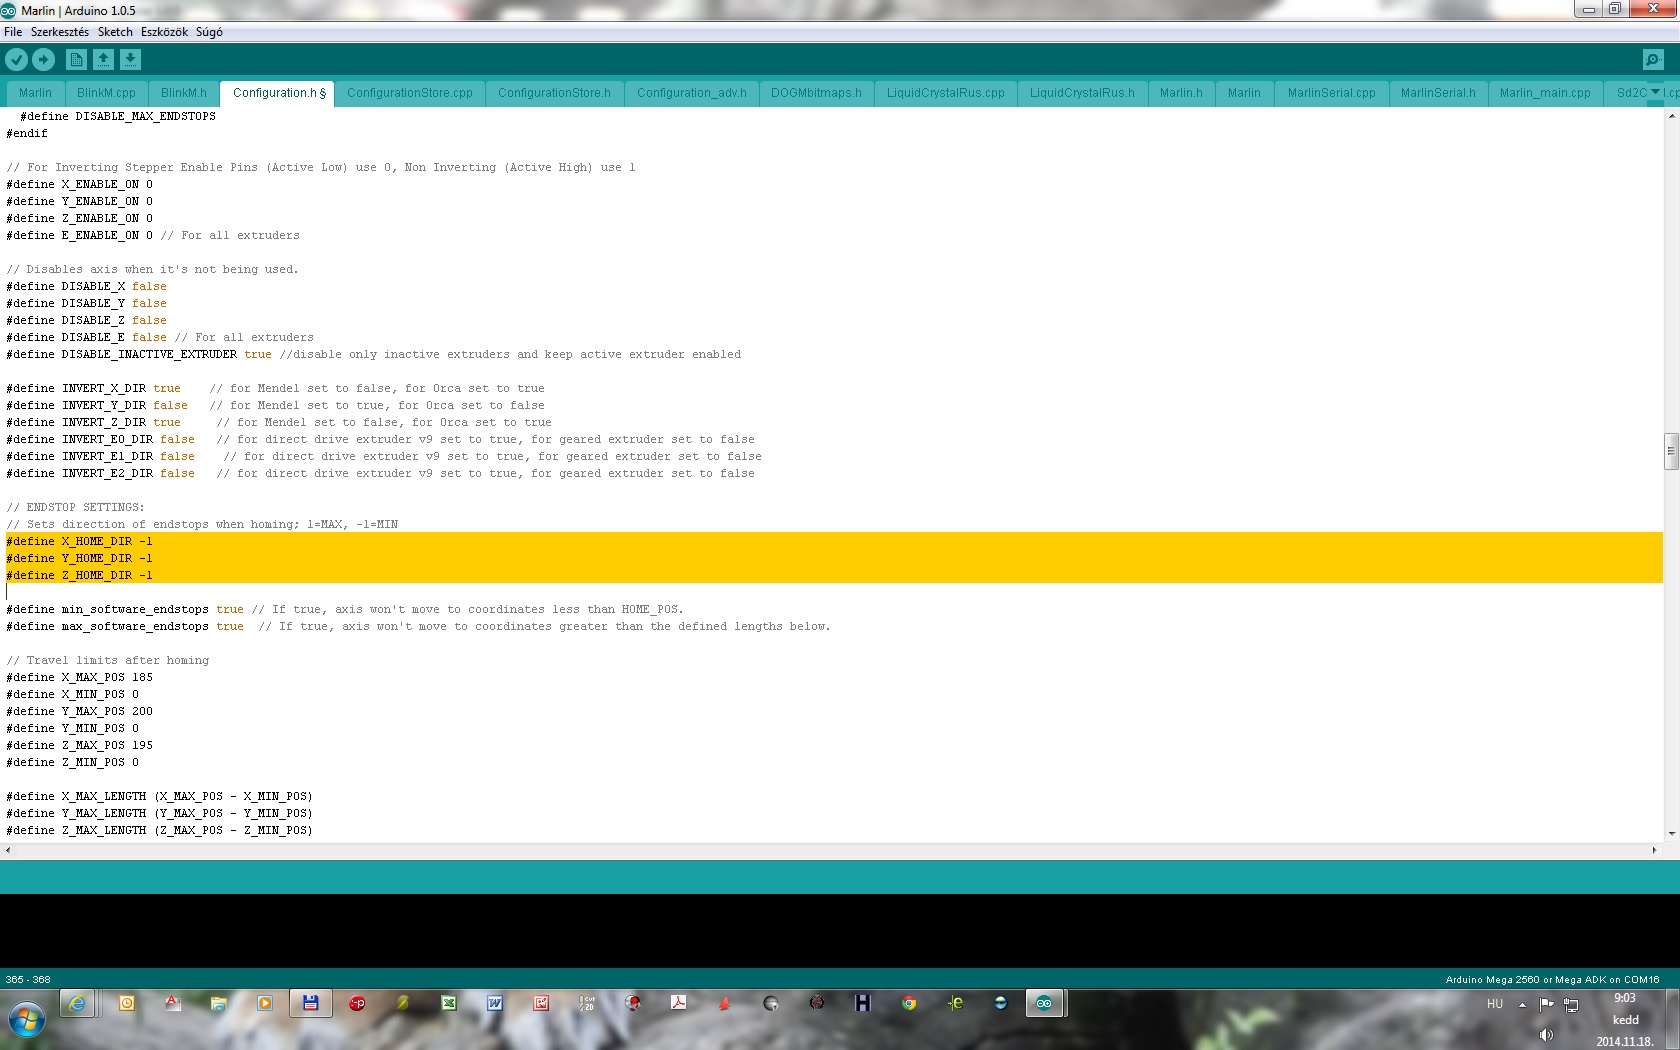
Task: Create a new sketch with New icon
Action: click(x=76, y=60)
